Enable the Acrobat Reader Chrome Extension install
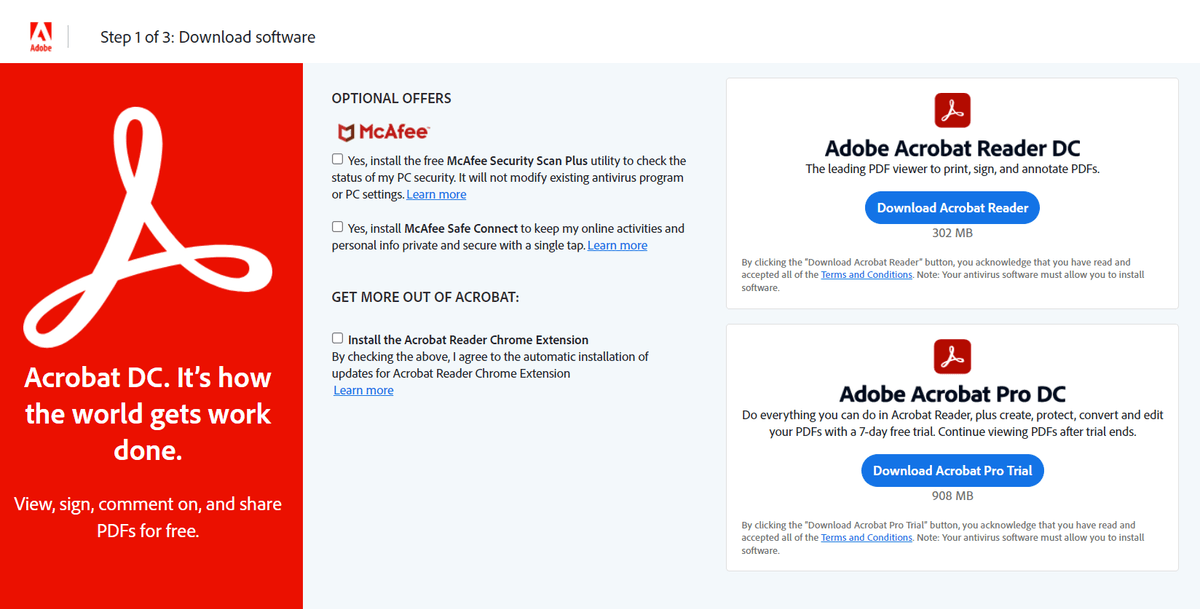The width and height of the screenshot is (1200, 609). coord(337,337)
